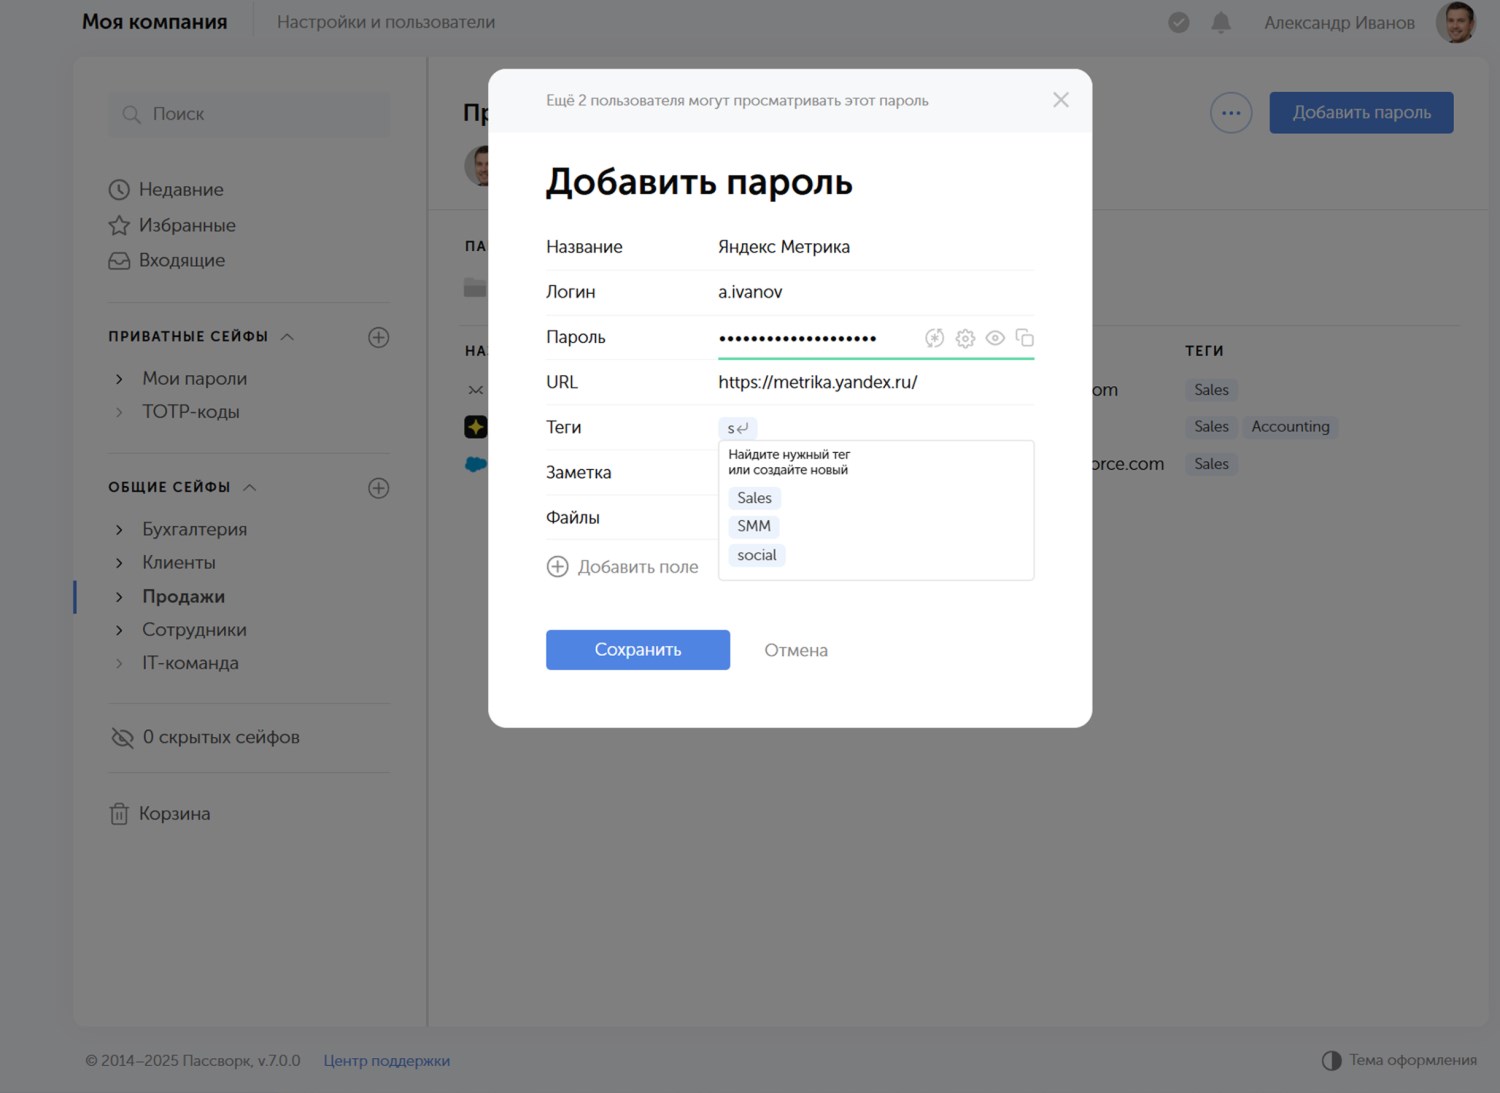
Task: Click the generate password icon
Action: [934, 338]
